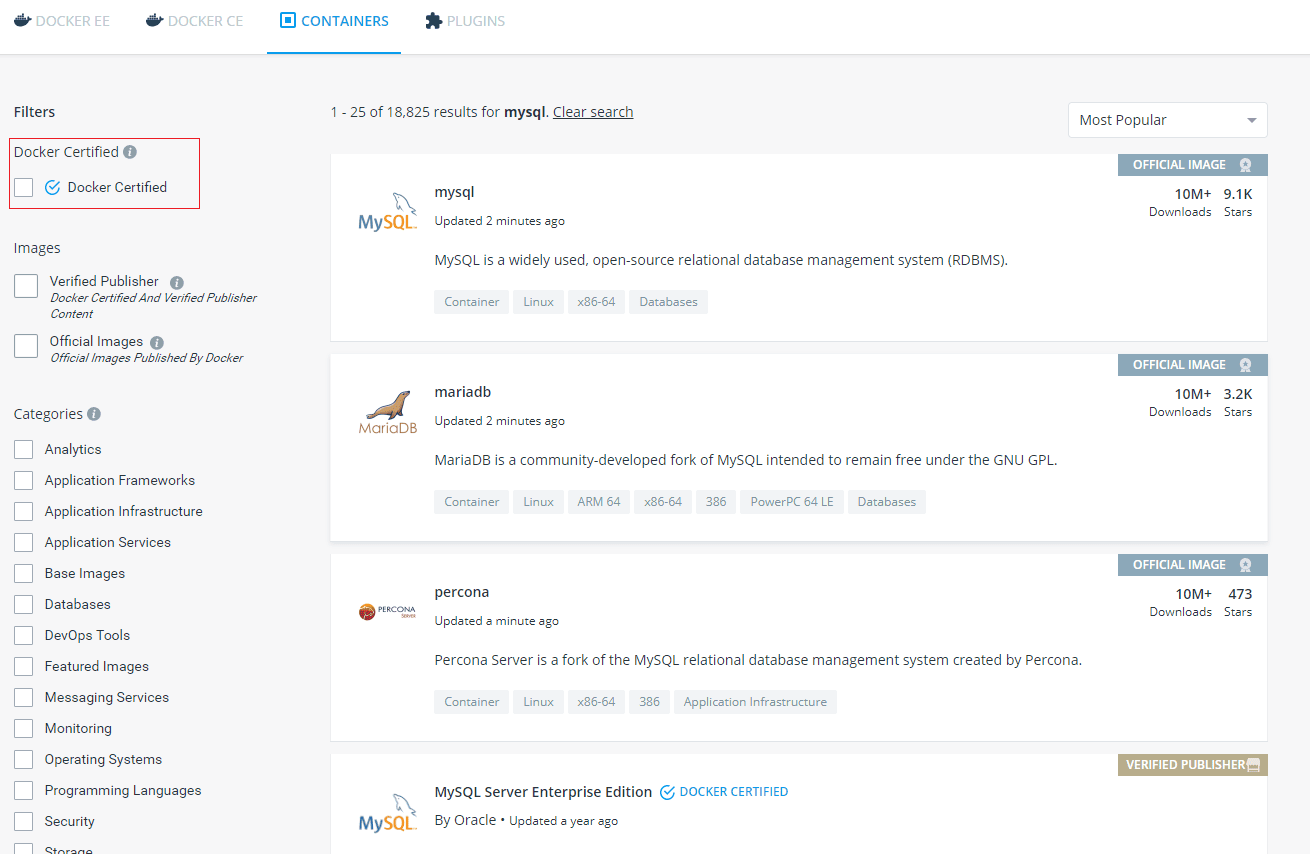This screenshot has width=1310, height=854.
Task: Click the info icon beside Docker Certified heading
Action: click(130, 152)
